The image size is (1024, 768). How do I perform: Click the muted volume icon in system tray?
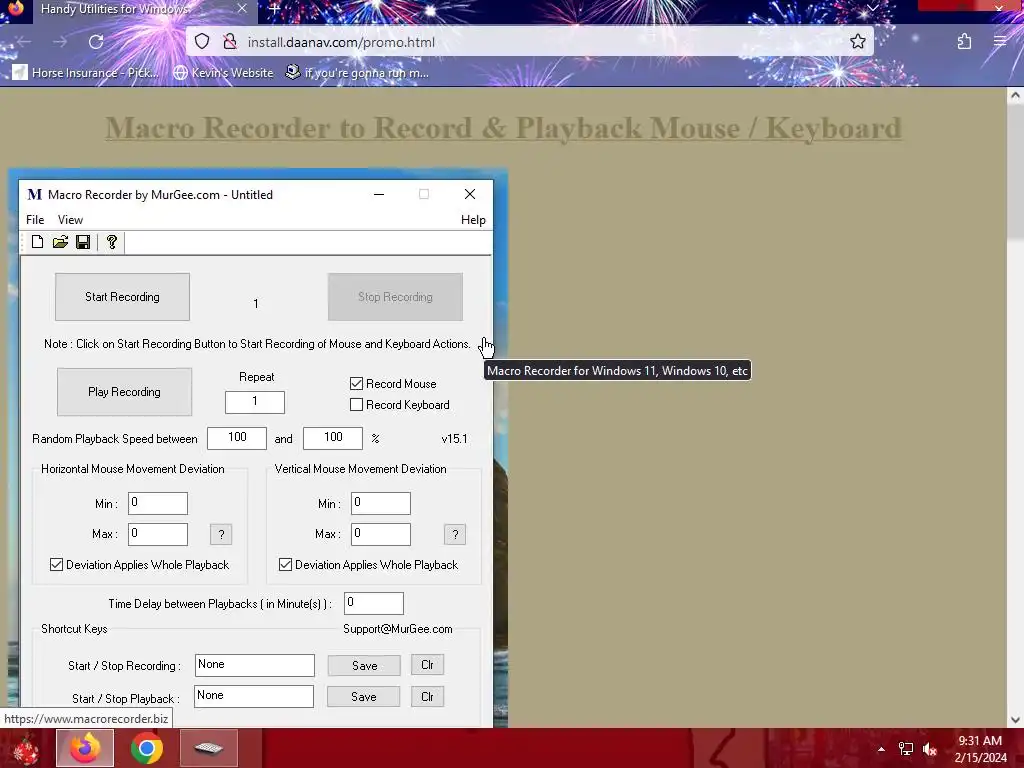(931, 749)
